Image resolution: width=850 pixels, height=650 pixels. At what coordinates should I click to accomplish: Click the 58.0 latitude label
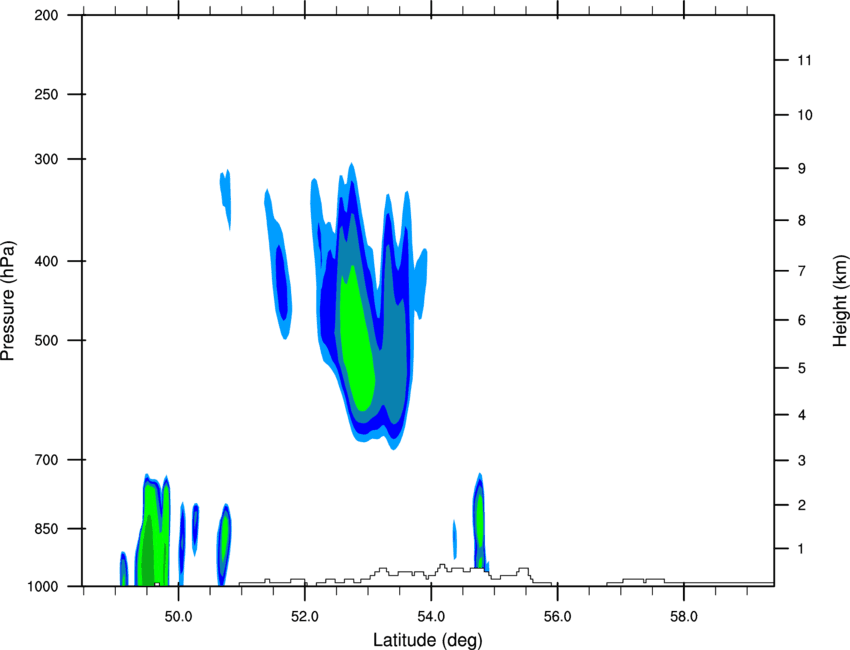(x=684, y=617)
